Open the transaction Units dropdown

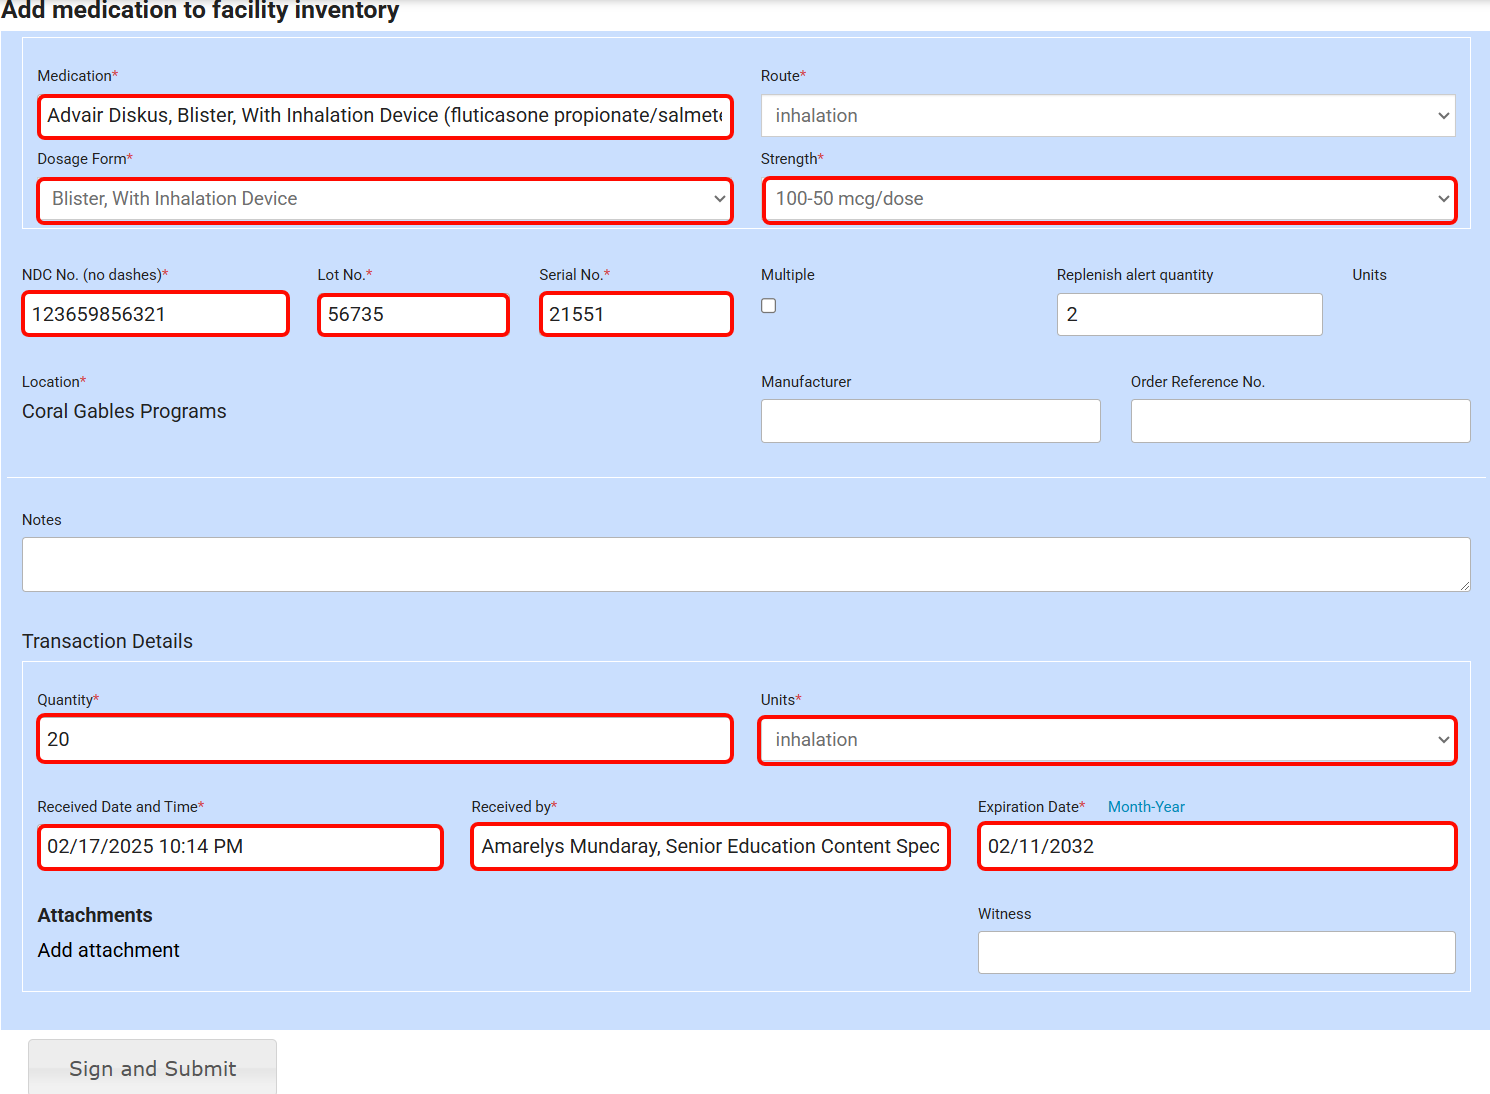pyautogui.click(x=1107, y=741)
